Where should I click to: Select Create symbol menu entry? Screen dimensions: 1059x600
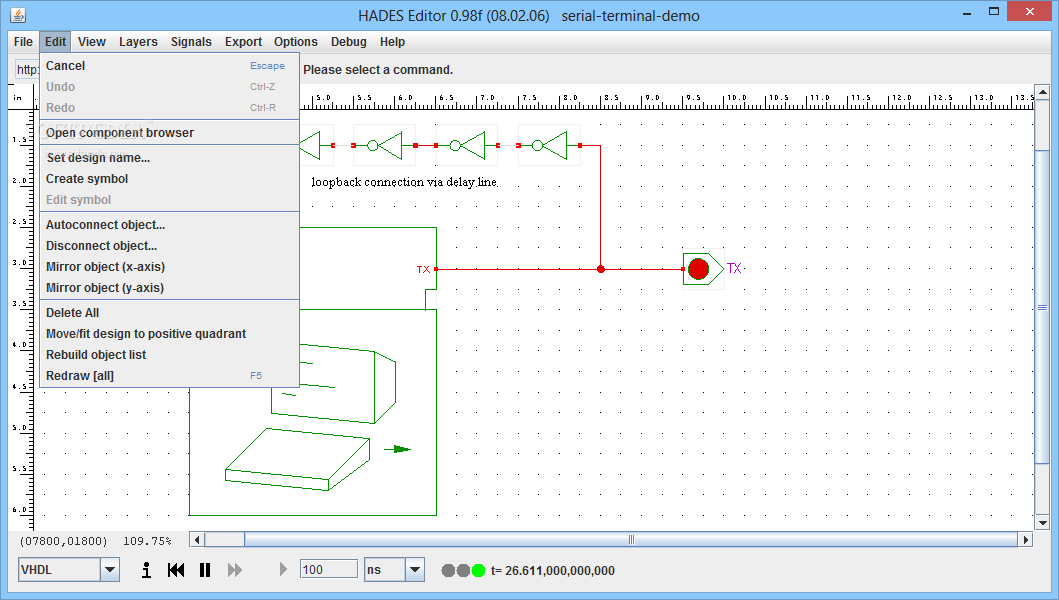(170, 178)
